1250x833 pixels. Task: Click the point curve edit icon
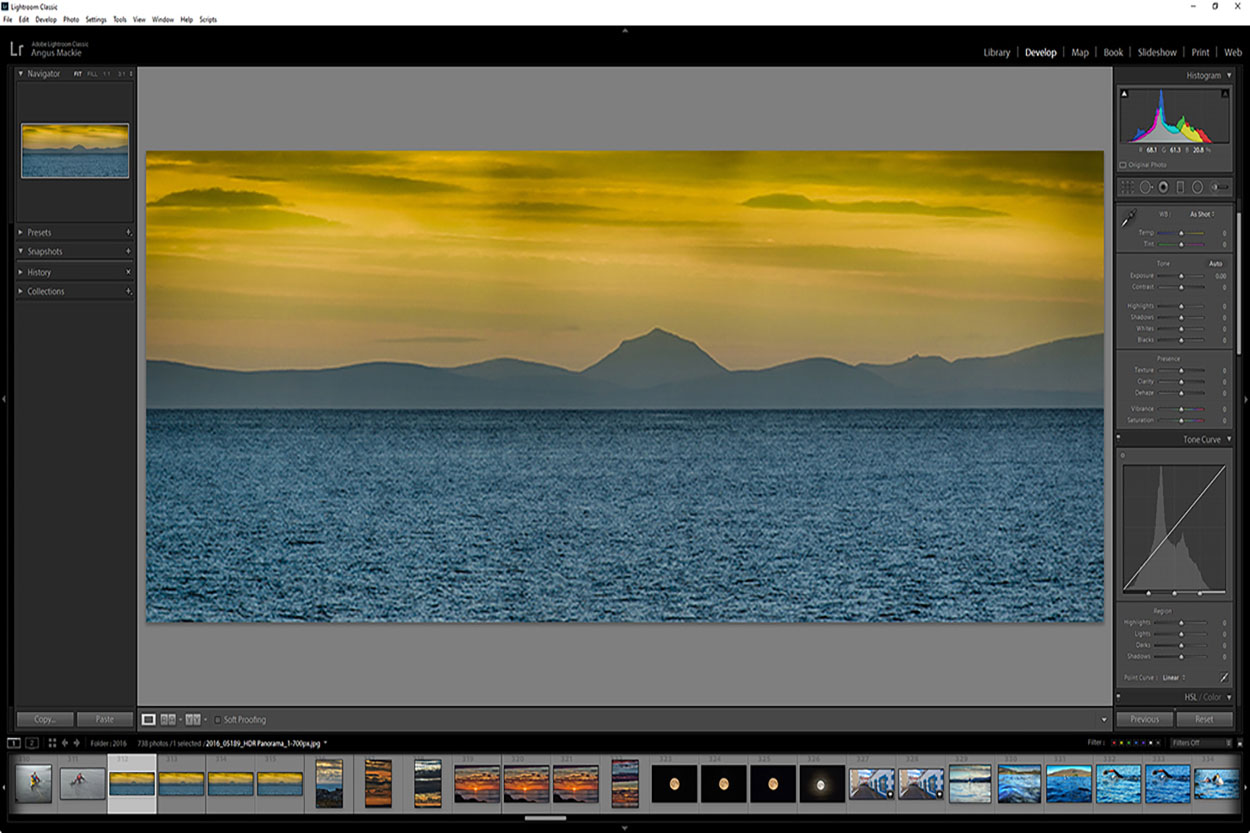1224,678
